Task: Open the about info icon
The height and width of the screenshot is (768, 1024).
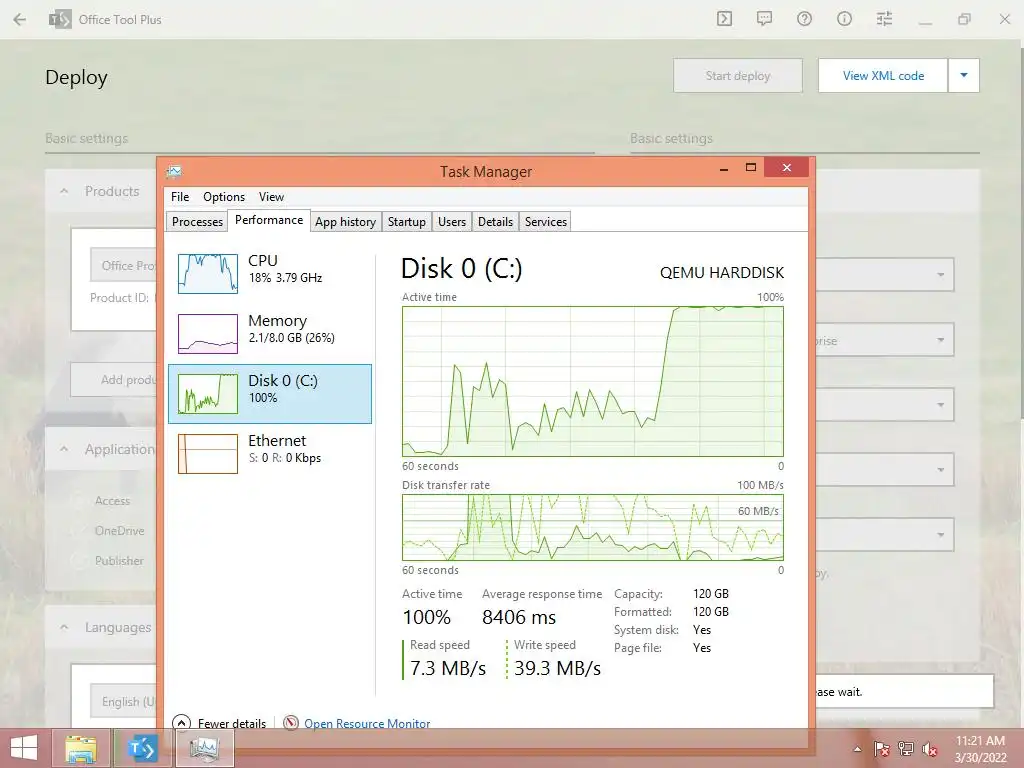Action: click(x=844, y=19)
